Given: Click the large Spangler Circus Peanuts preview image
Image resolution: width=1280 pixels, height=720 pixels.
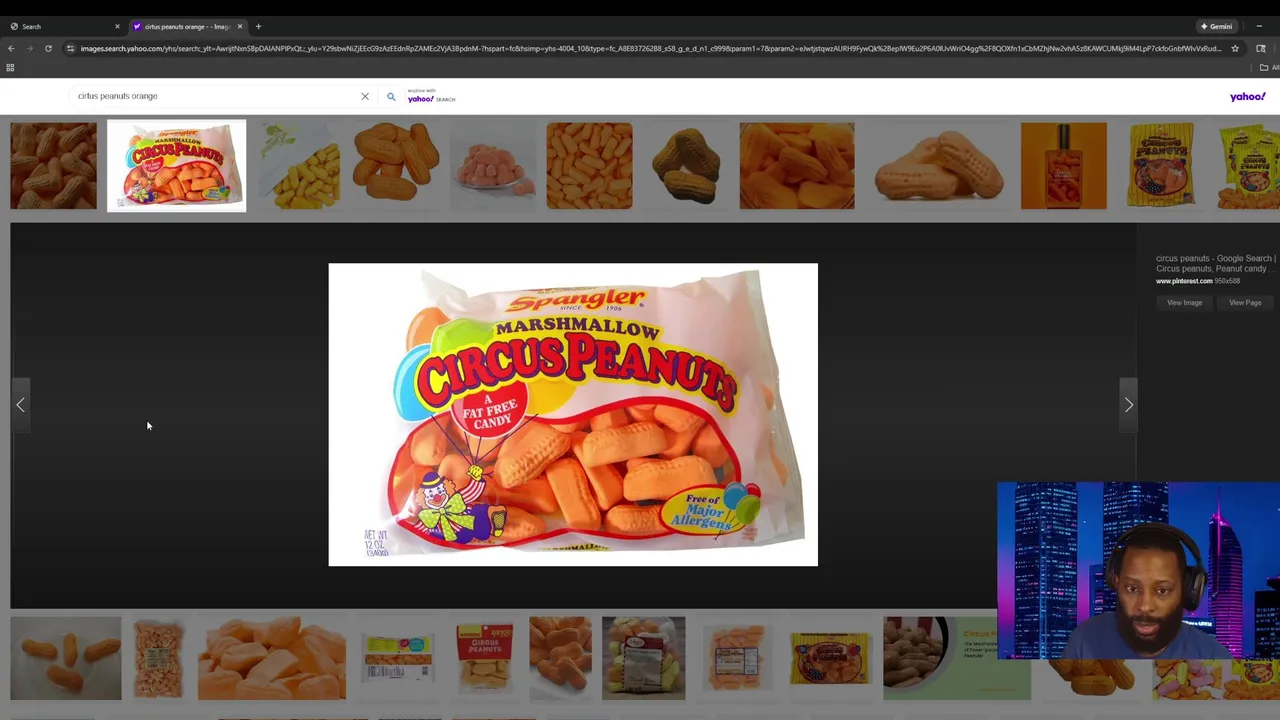Looking at the screenshot, I should [573, 415].
